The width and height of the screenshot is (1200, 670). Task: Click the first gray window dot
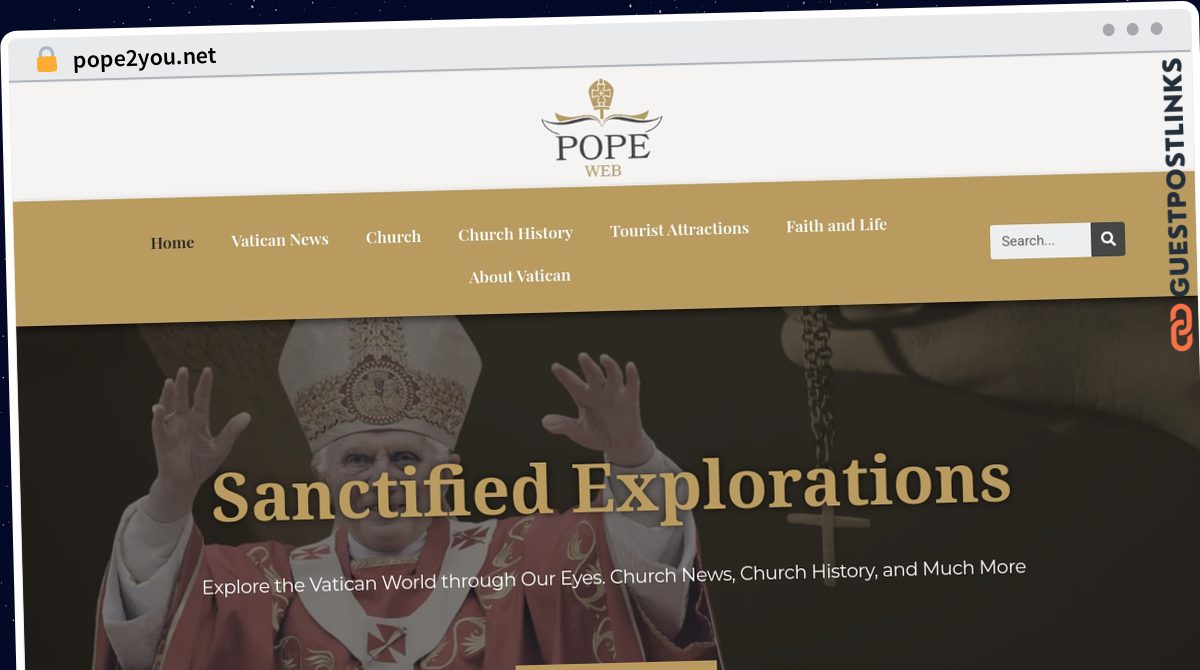(1108, 30)
